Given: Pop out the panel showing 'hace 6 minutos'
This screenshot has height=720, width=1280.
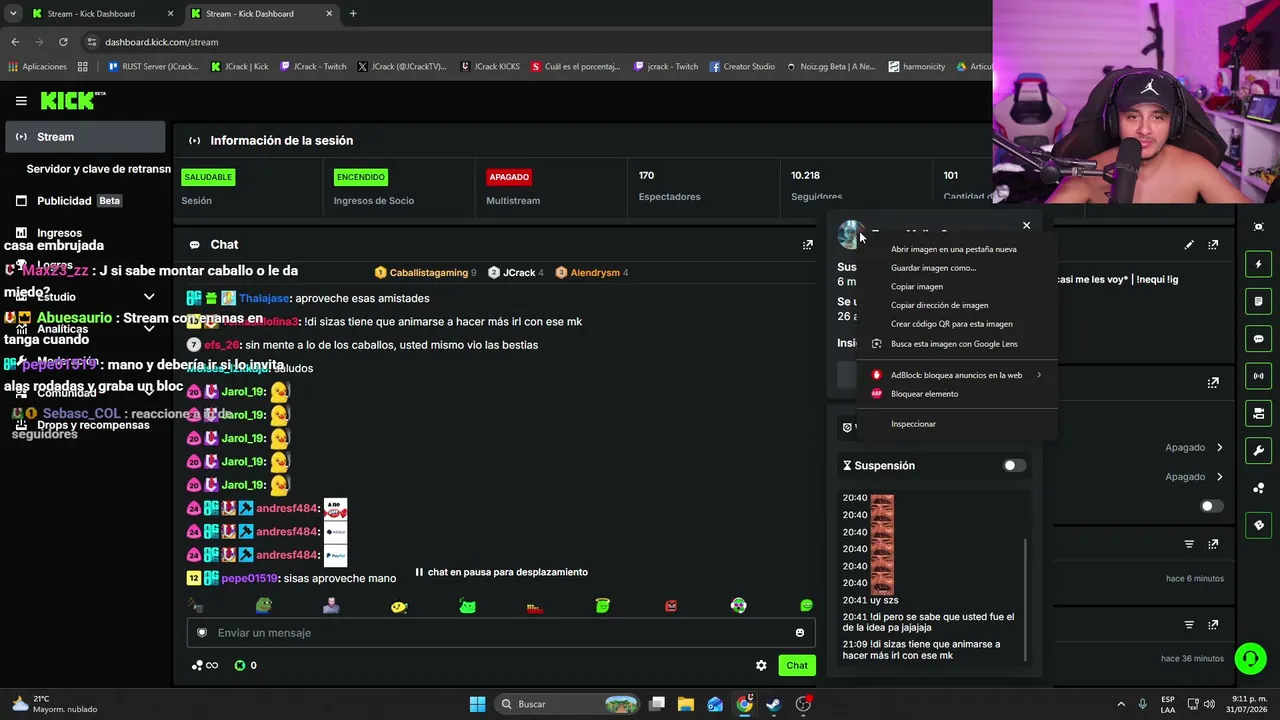Looking at the screenshot, I should click(1213, 545).
